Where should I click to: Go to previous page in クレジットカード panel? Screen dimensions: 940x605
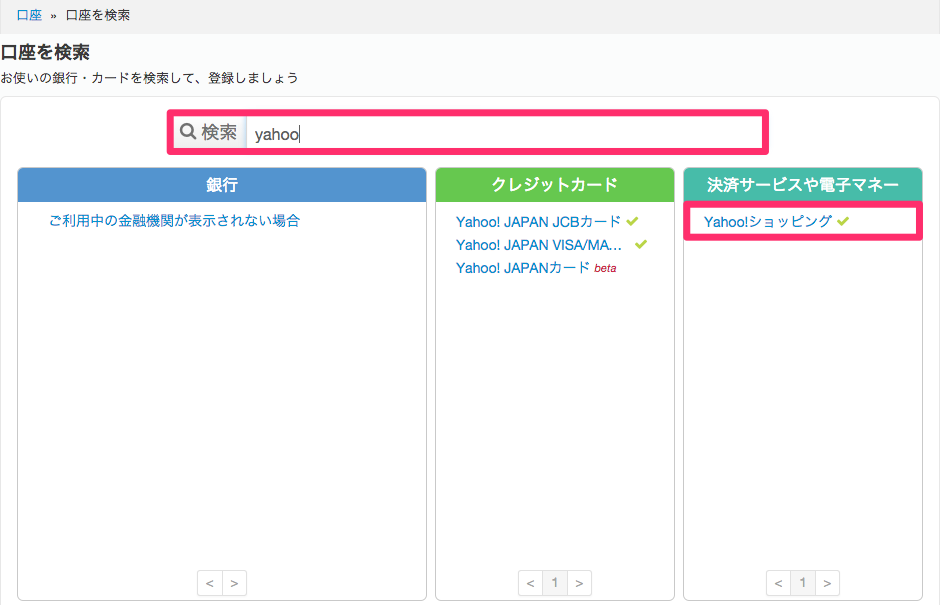(531, 583)
